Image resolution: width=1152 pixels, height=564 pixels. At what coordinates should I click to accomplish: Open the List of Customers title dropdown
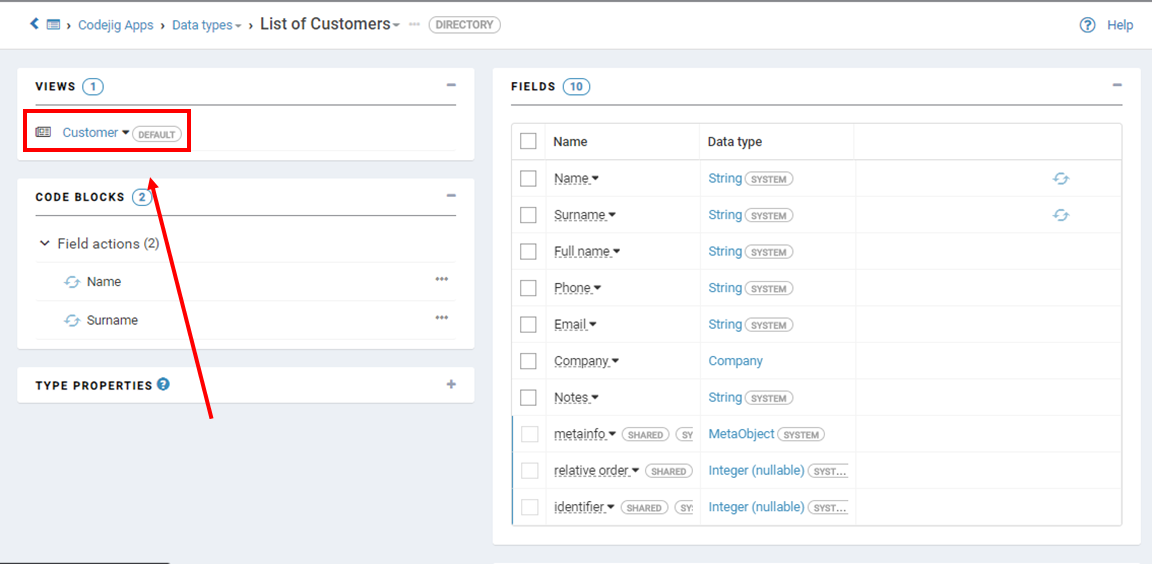coord(397,25)
